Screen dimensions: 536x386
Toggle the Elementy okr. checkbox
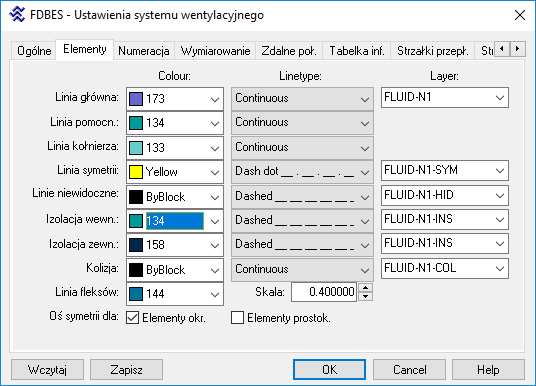point(133,318)
